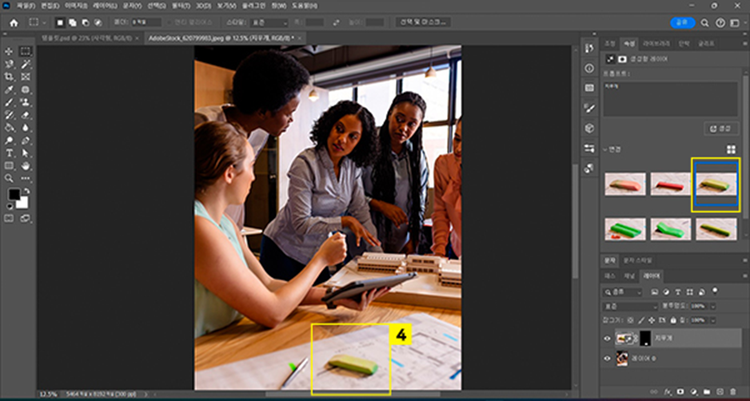
Task: Collapse the variations section chevron
Action: point(605,150)
